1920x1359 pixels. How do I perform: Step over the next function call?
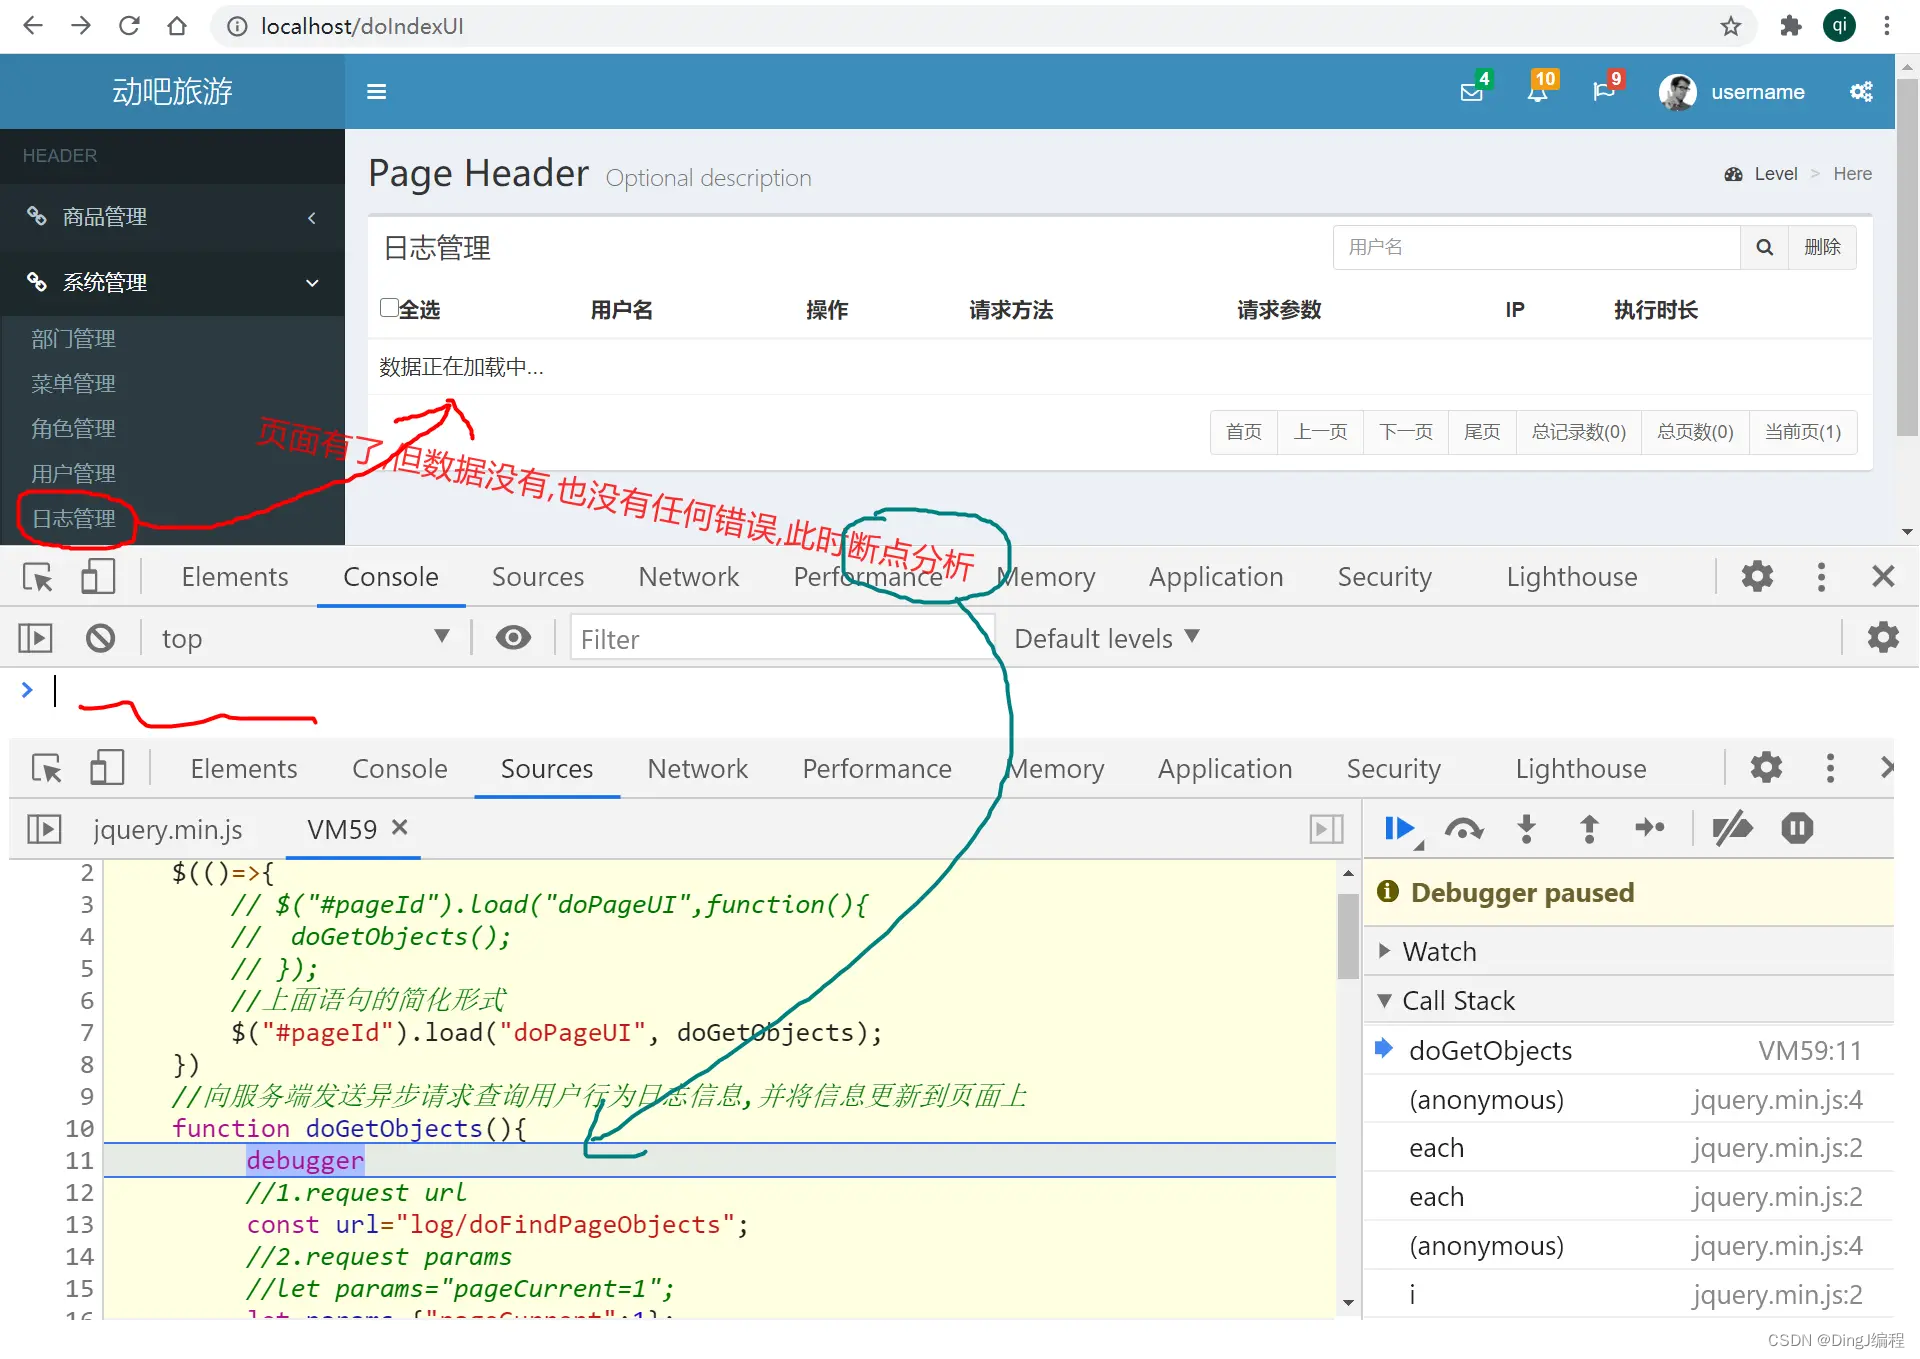point(1463,829)
